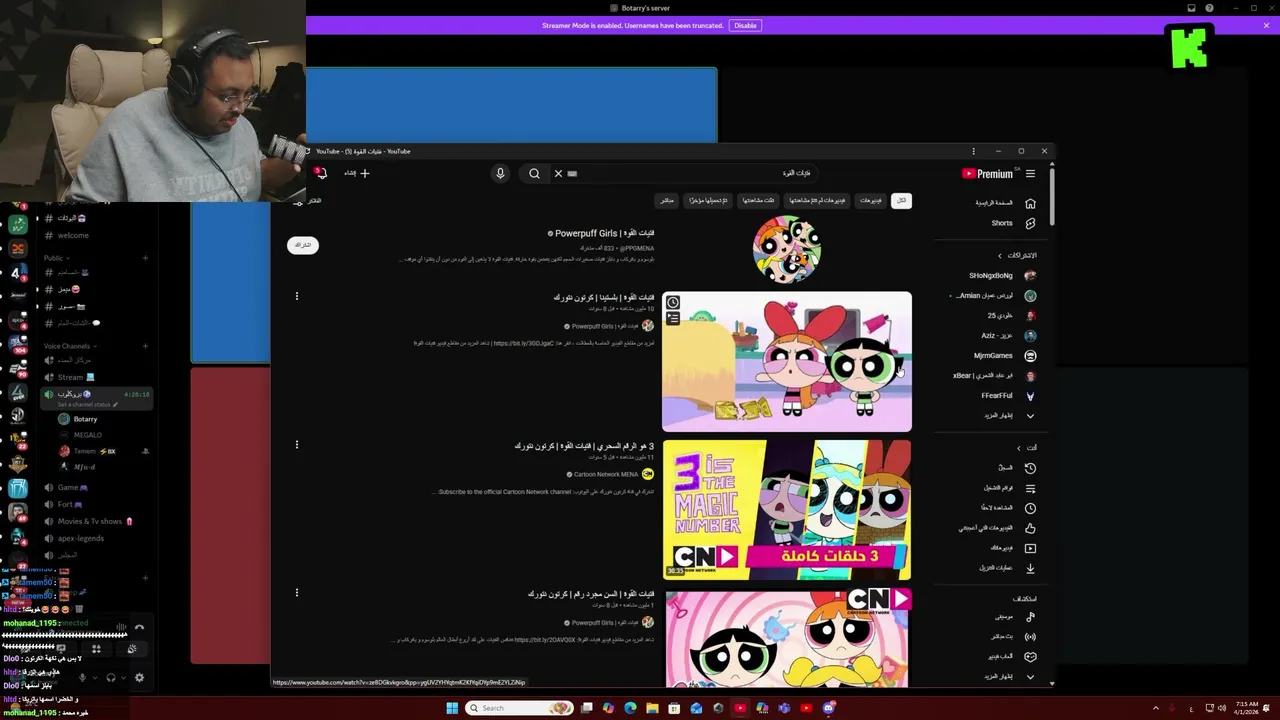The width and height of the screenshot is (1280, 720).
Task: Click Subscribe on Powerpuff Girls channel
Action: 303,245
